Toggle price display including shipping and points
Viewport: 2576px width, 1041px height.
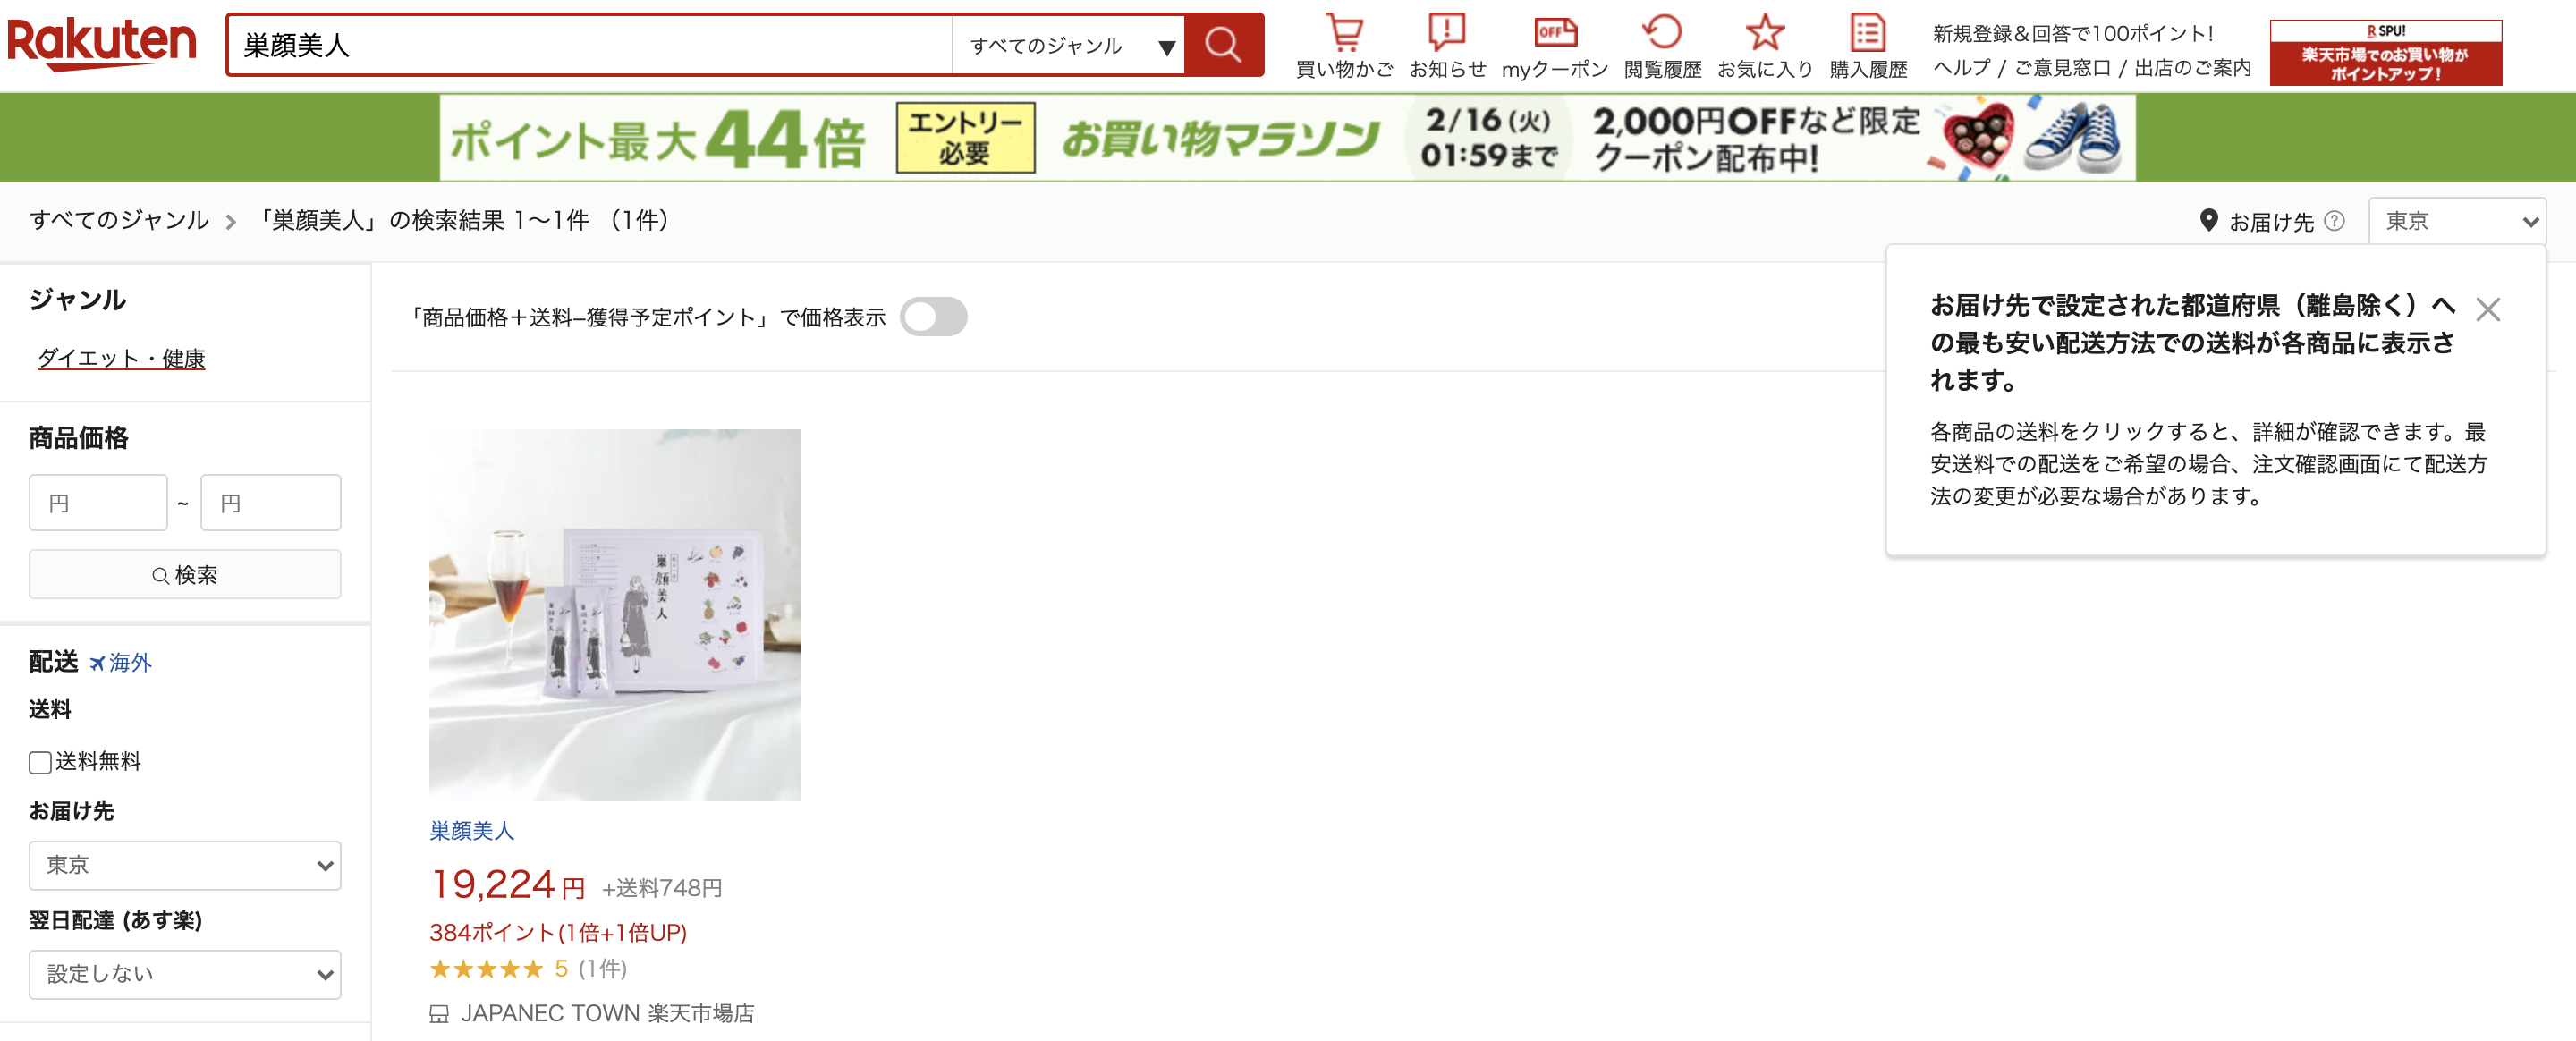(x=933, y=317)
